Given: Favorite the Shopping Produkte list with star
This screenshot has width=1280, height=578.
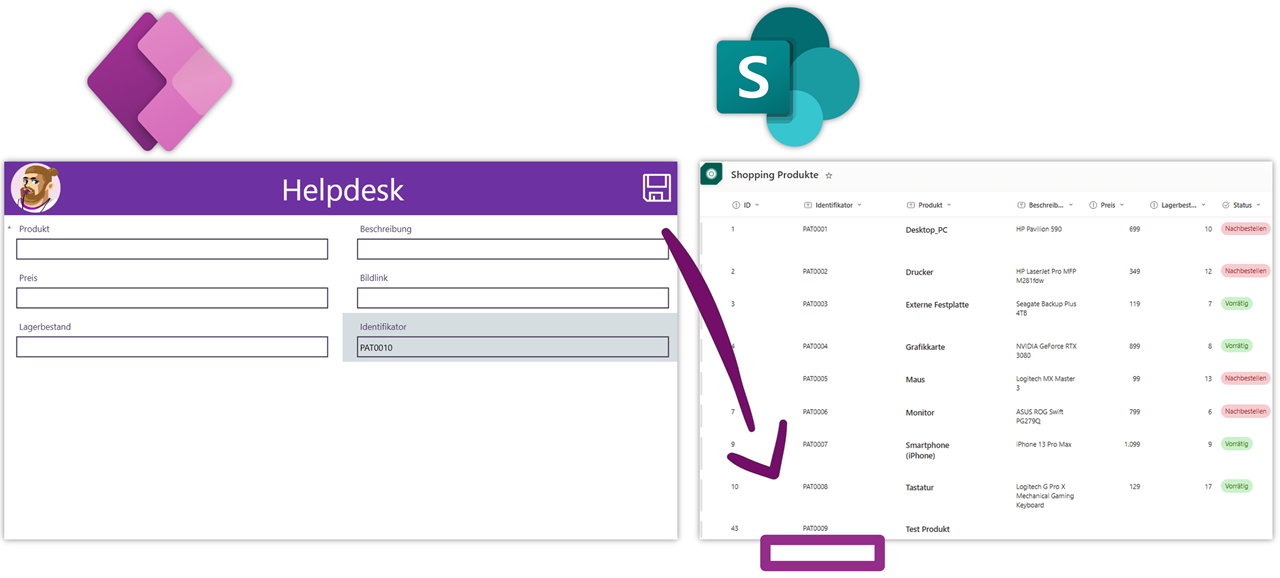Looking at the screenshot, I should [x=829, y=175].
